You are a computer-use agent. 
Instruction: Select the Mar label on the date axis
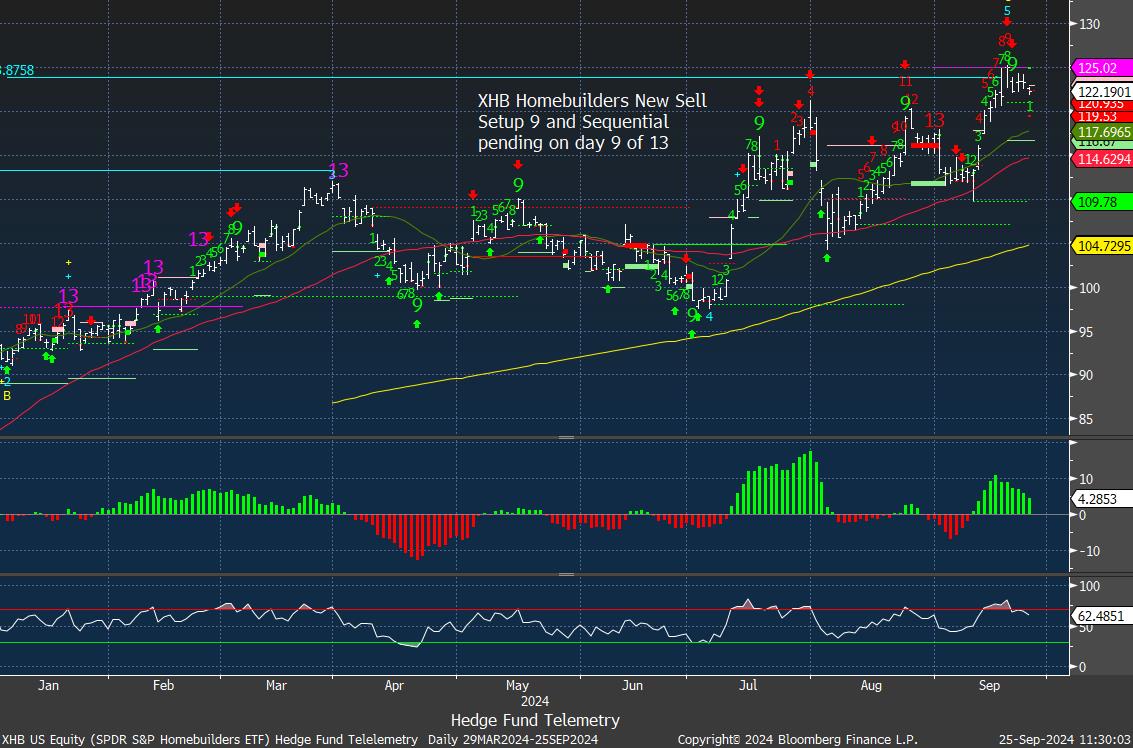click(277, 686)
